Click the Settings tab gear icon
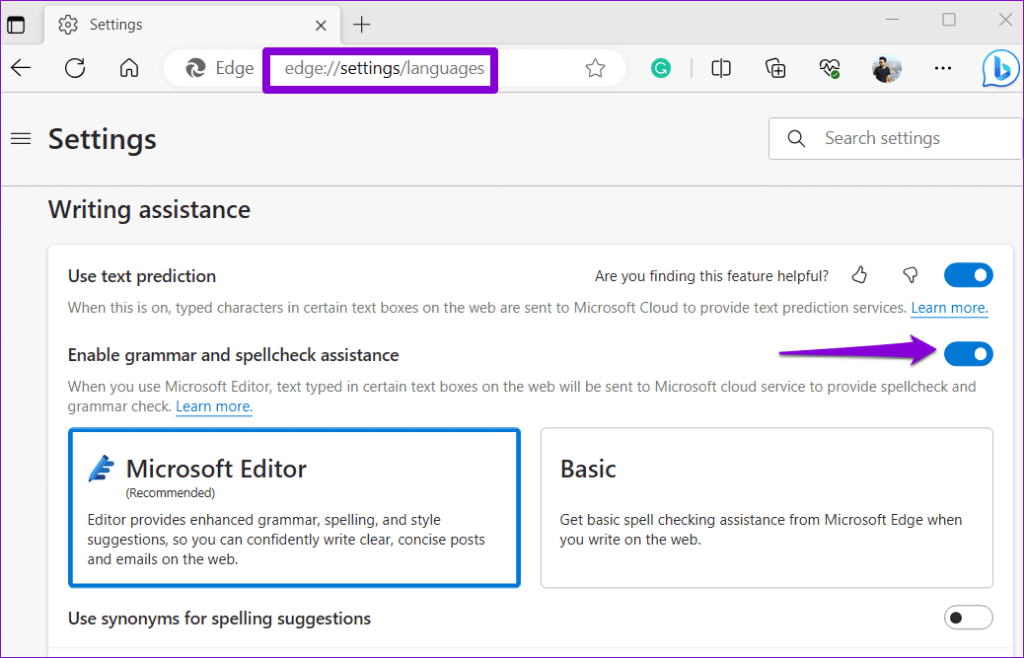Screen dimensions: 1024x658 [67, 25]
